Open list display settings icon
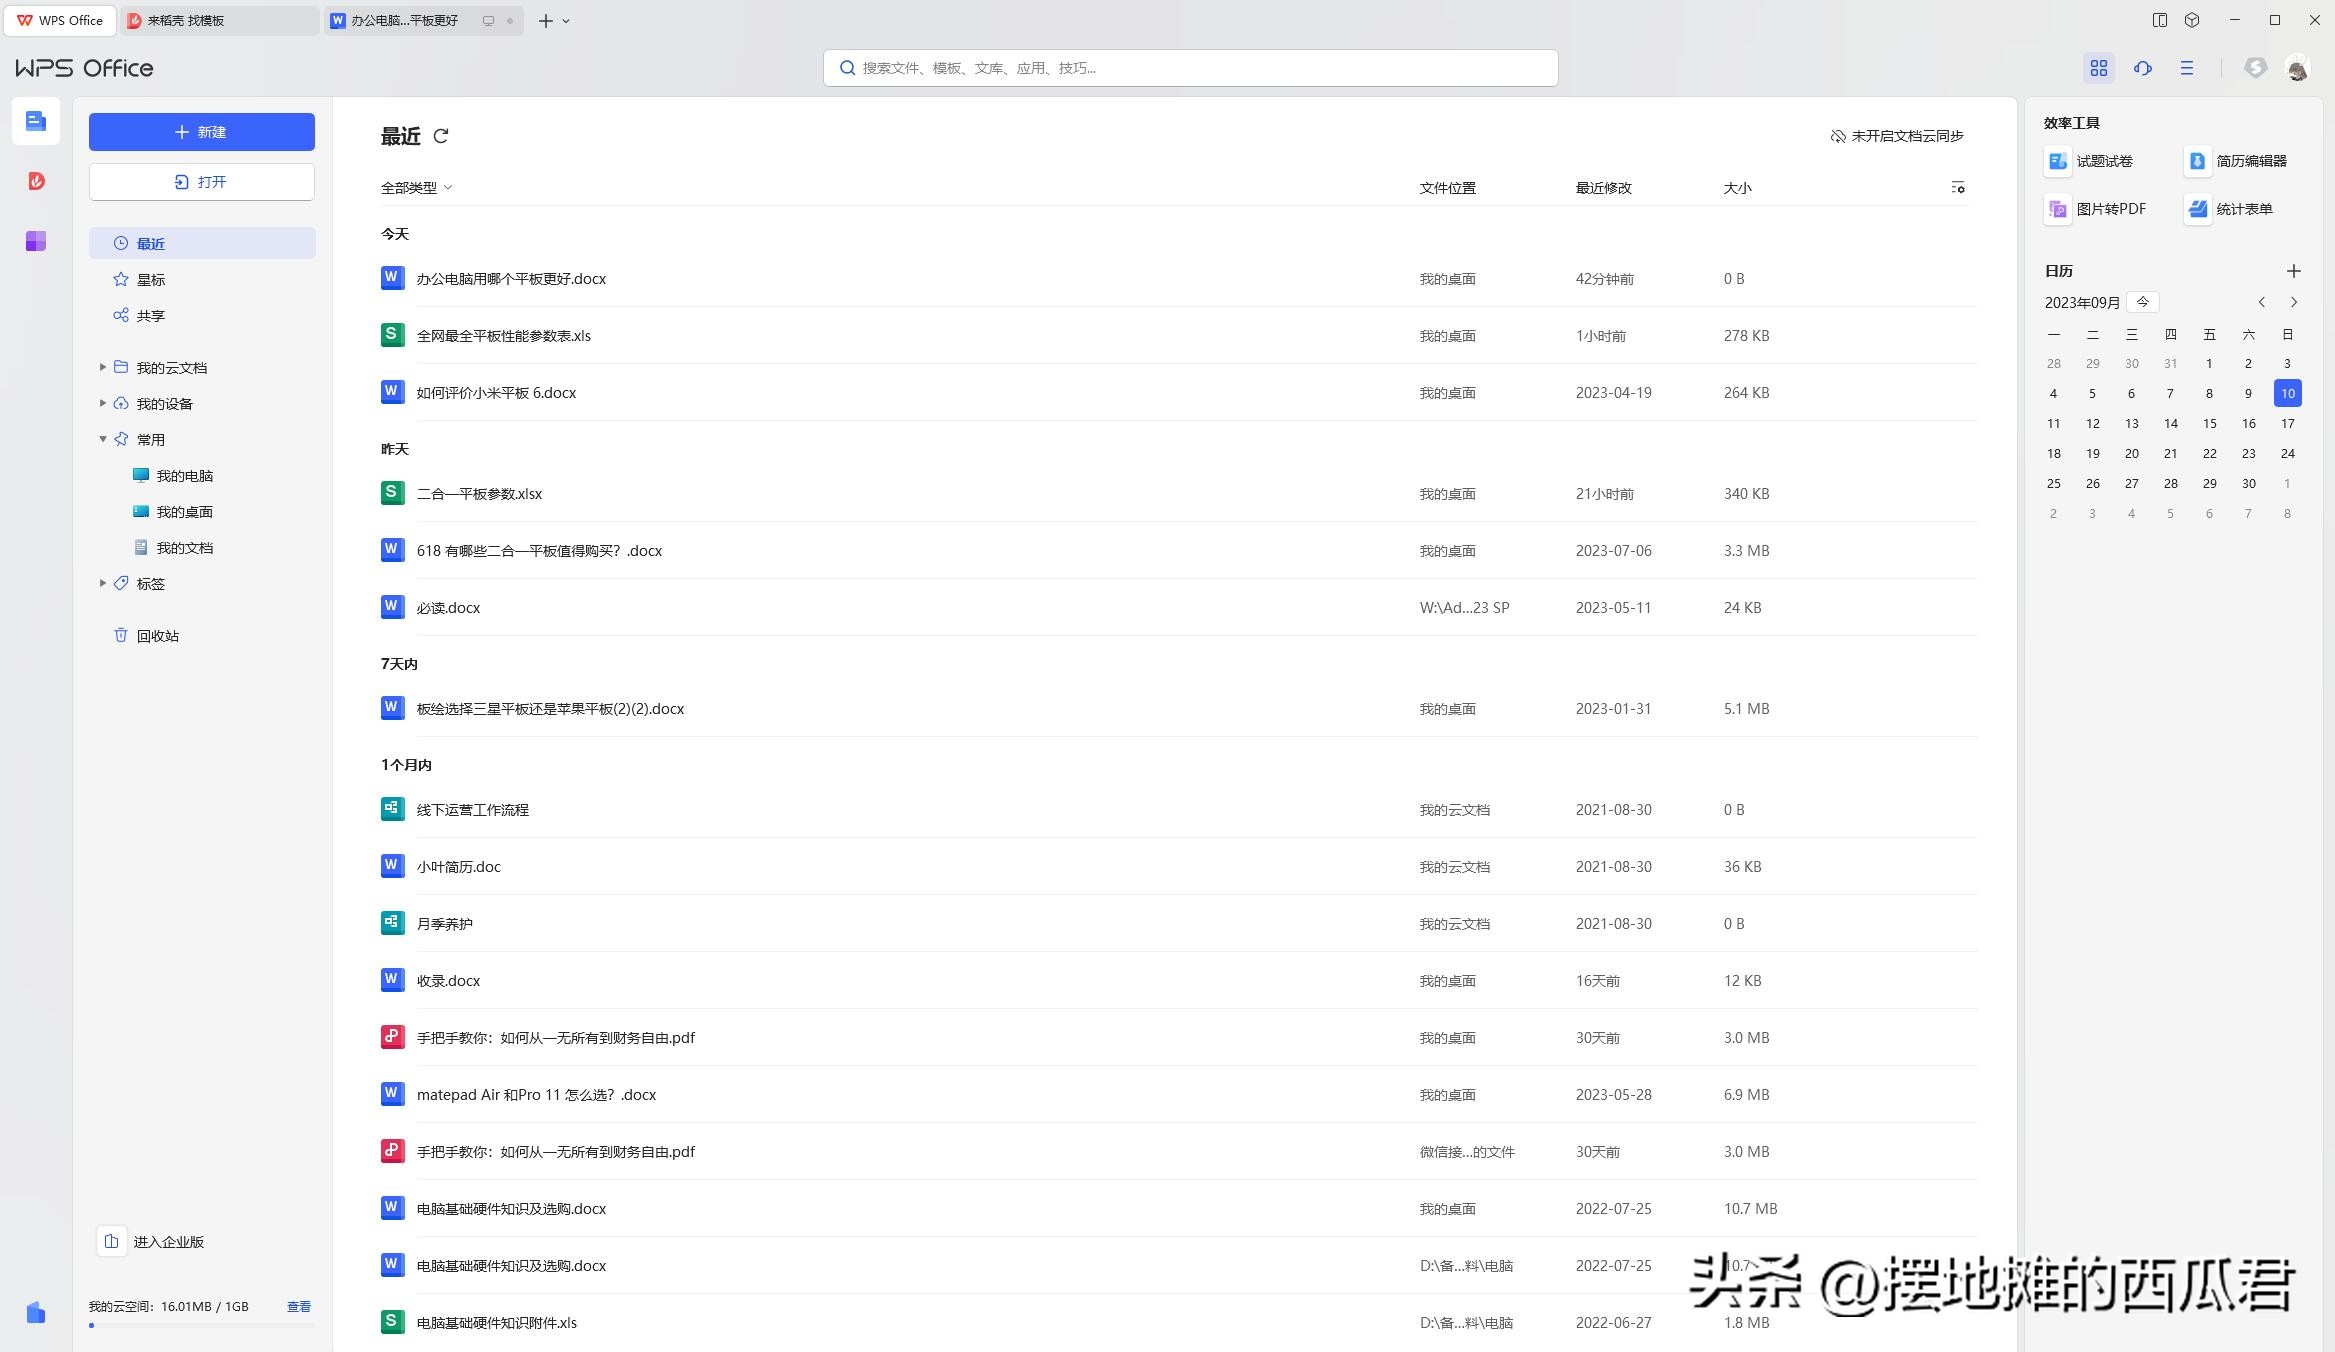 point(1957,187)
